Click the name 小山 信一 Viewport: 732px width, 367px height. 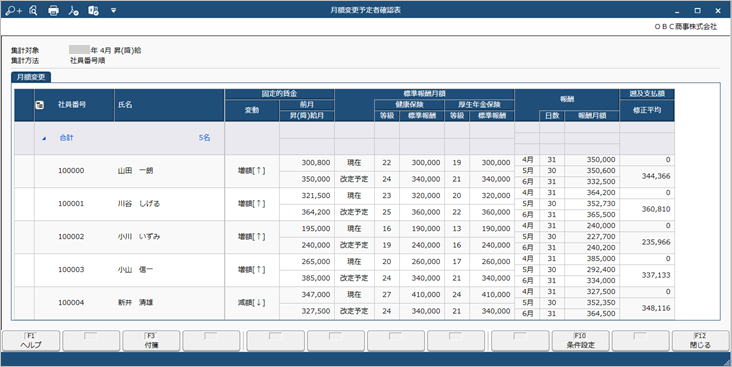tap(135, 270)
